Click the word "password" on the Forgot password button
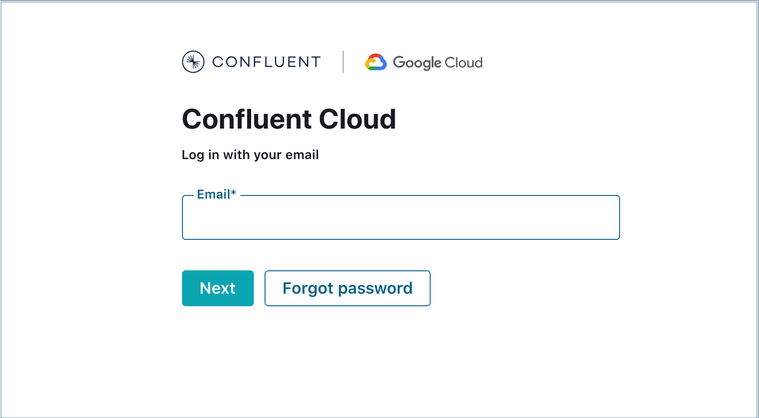This screenshot has width=759, height=418. click(x=375, y=288)
